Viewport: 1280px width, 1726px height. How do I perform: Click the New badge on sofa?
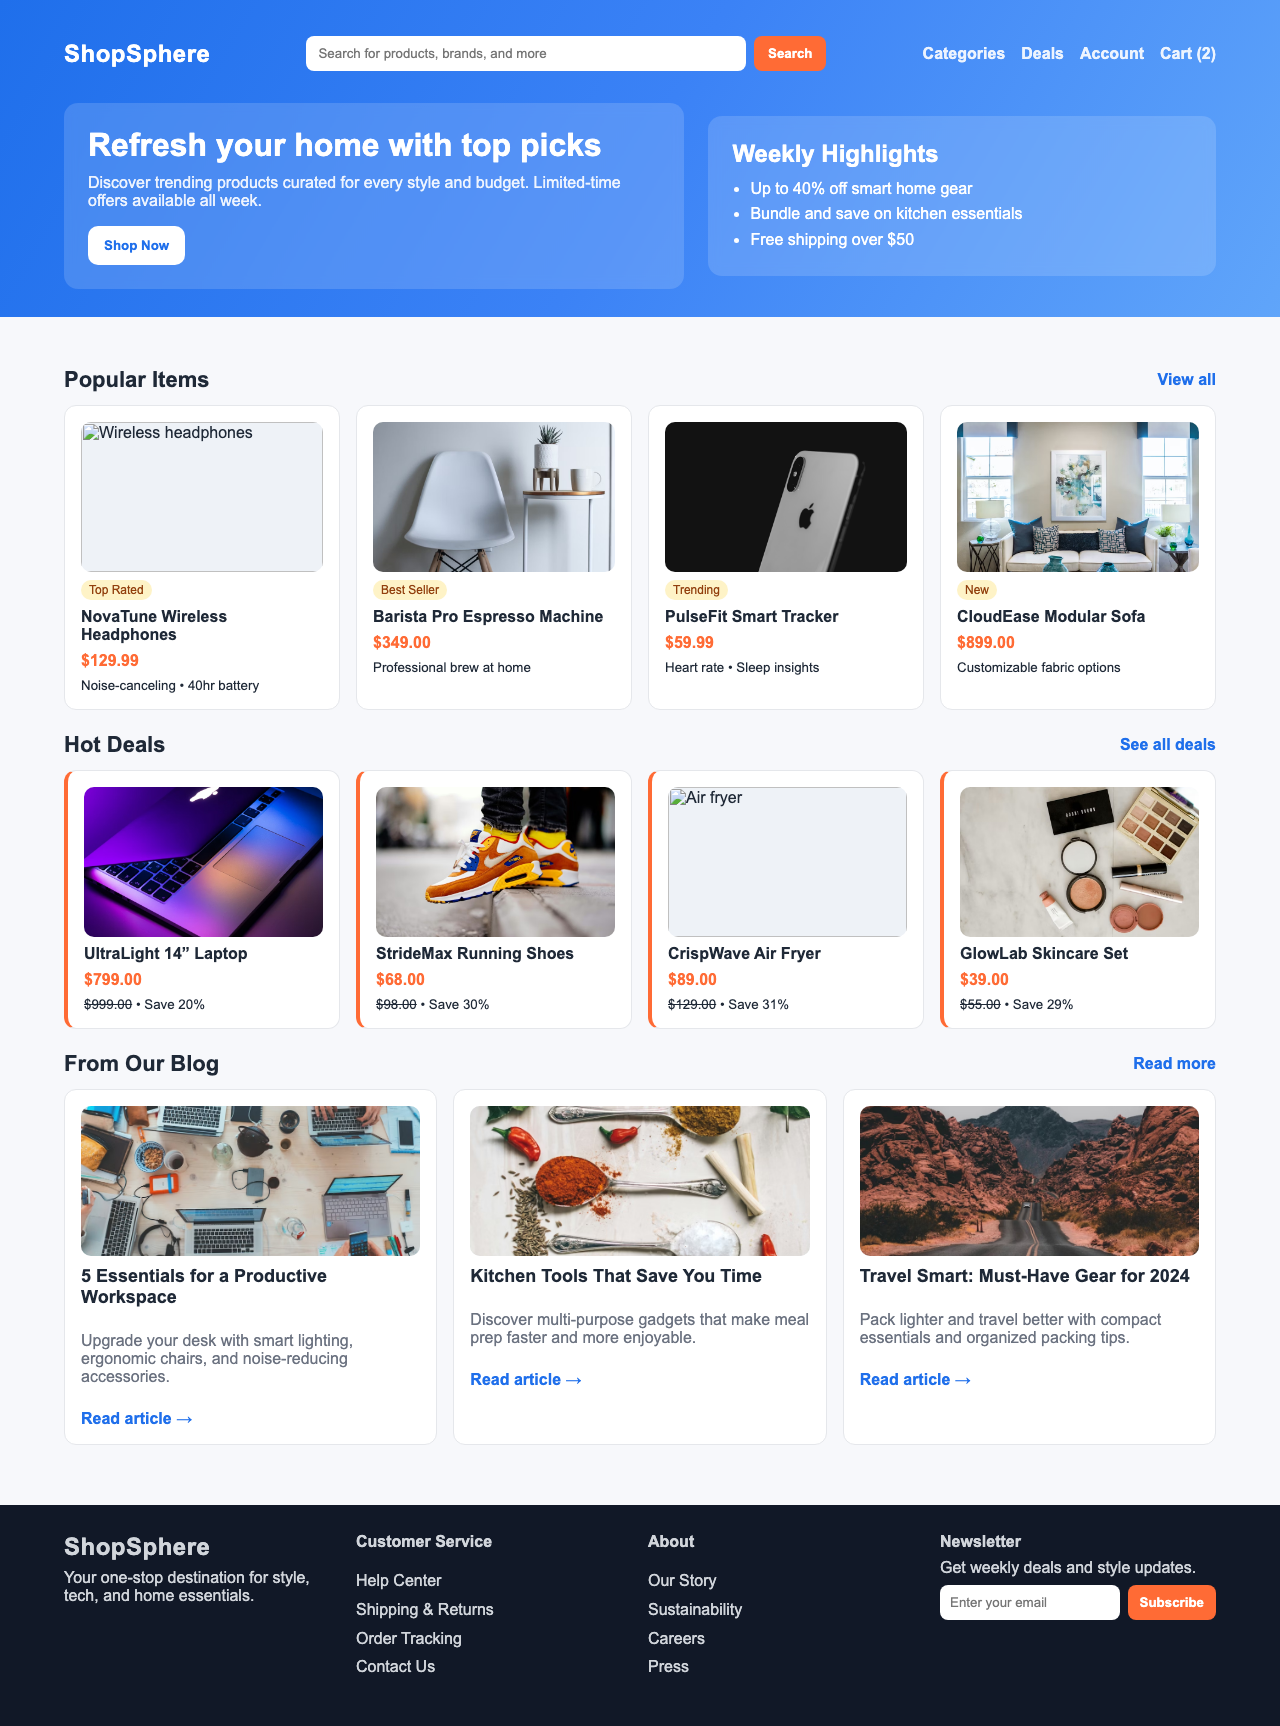tap(977, 590)
